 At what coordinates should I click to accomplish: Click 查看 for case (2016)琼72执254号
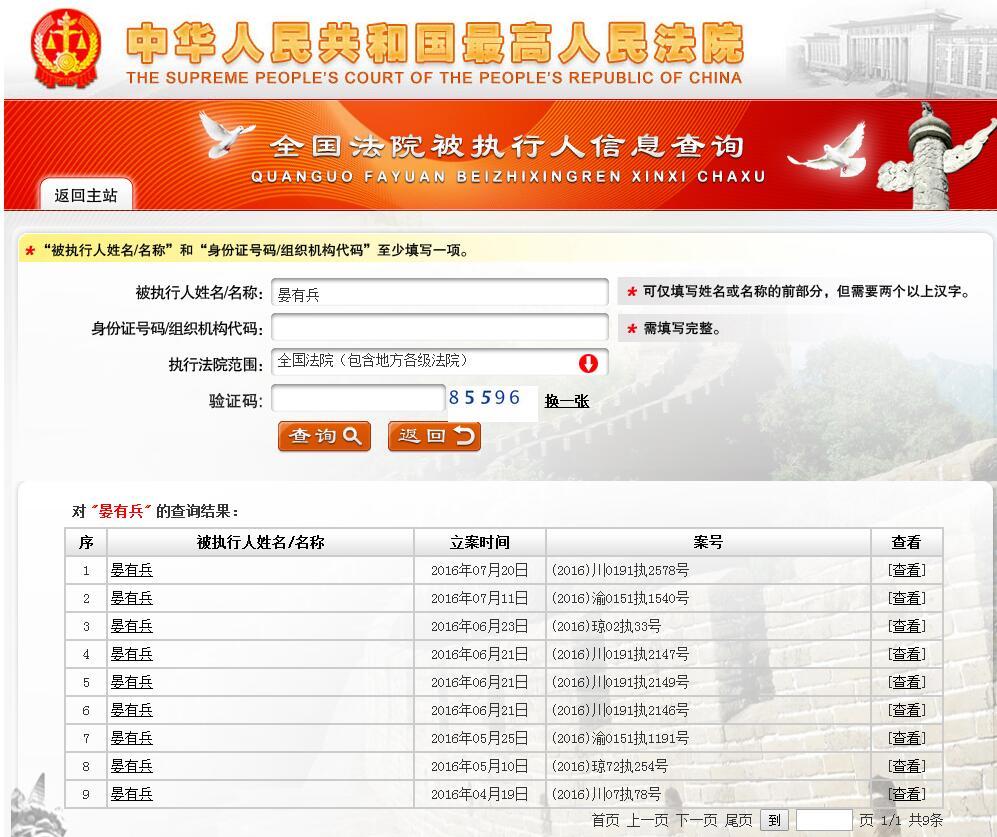tap(907, 766)
